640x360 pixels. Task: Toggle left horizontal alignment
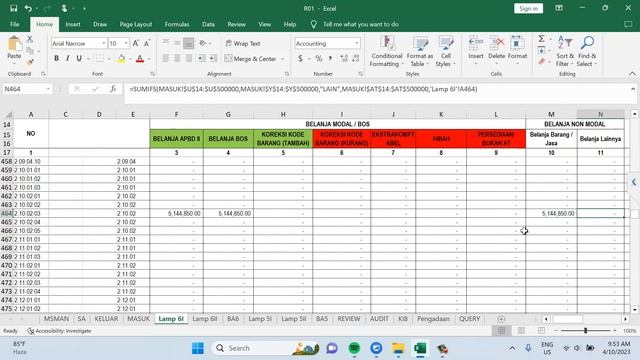coord(166,59)
